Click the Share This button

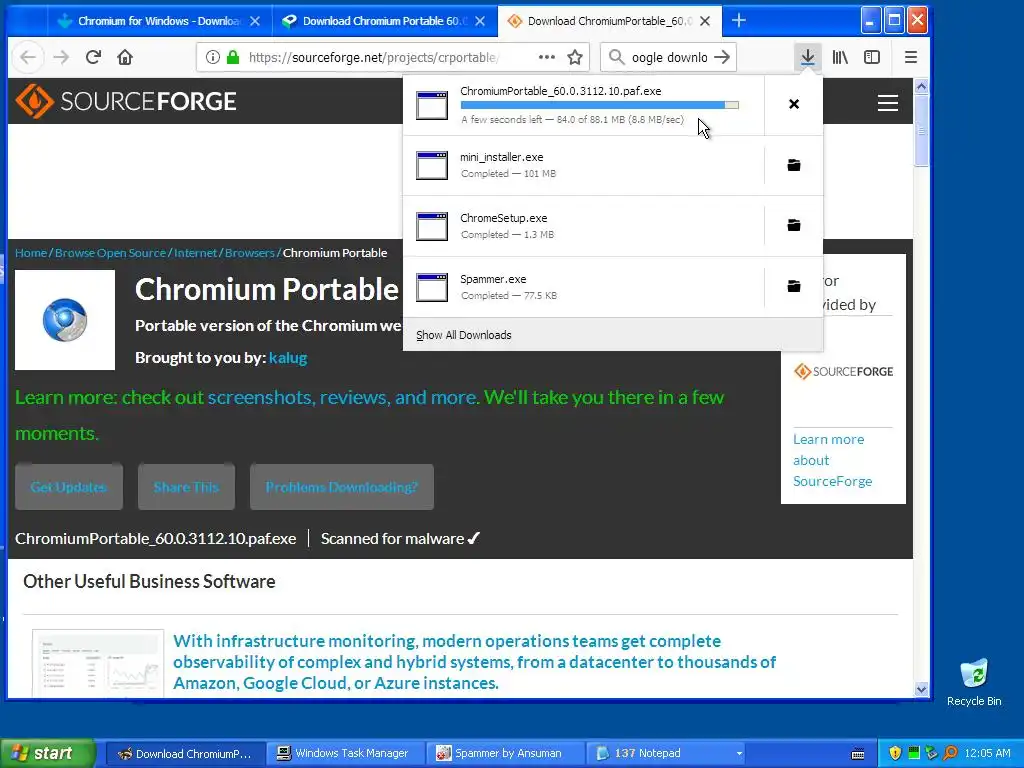click(x=186, y=487)
